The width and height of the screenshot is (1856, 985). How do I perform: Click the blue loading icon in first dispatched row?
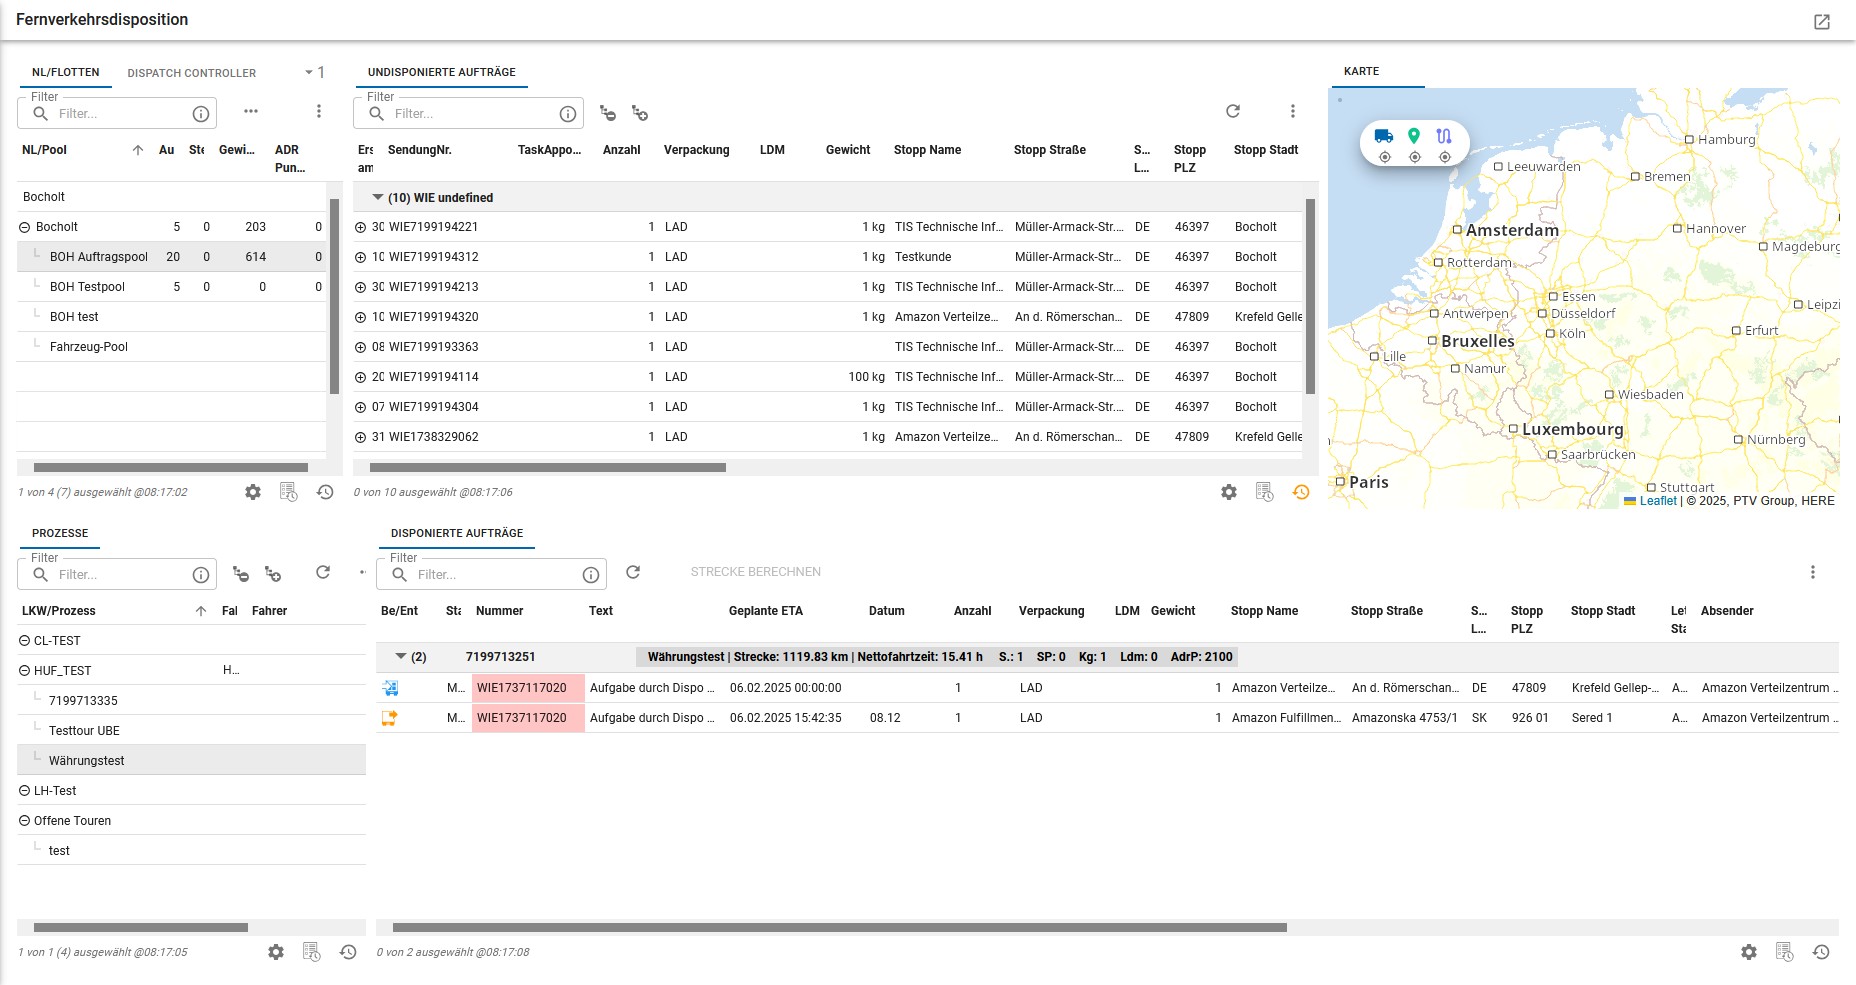coord(390,688)
